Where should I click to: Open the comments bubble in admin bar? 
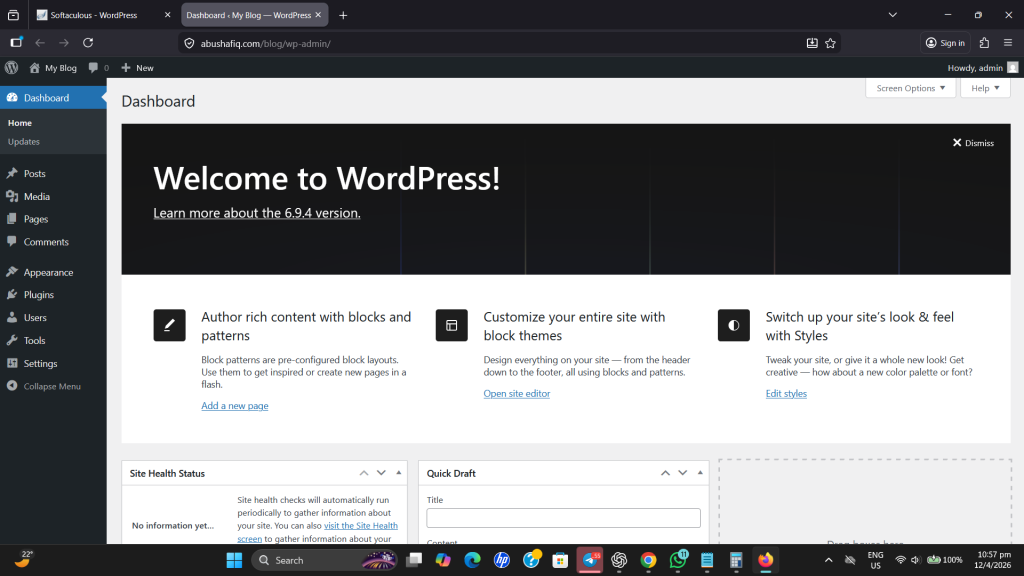coord(93,67)
